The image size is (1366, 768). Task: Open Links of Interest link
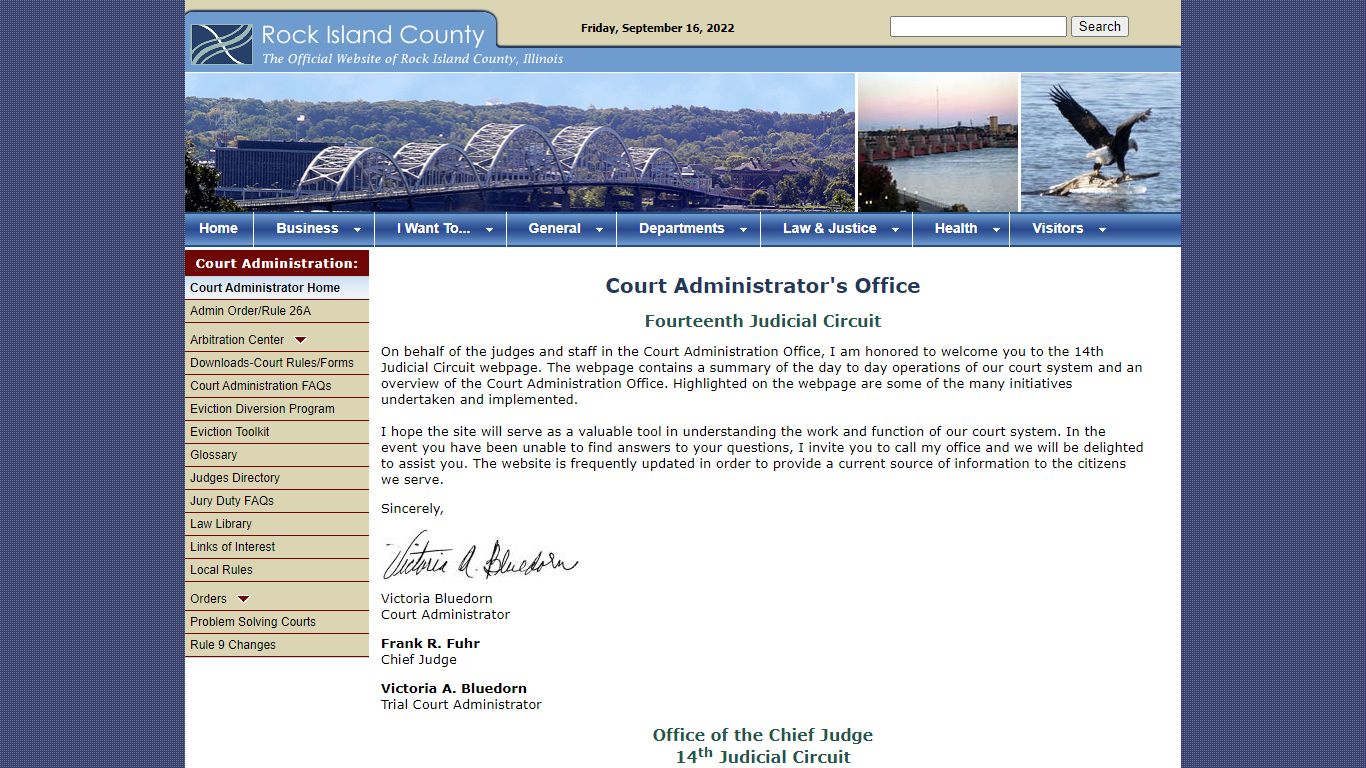(277, 547)
